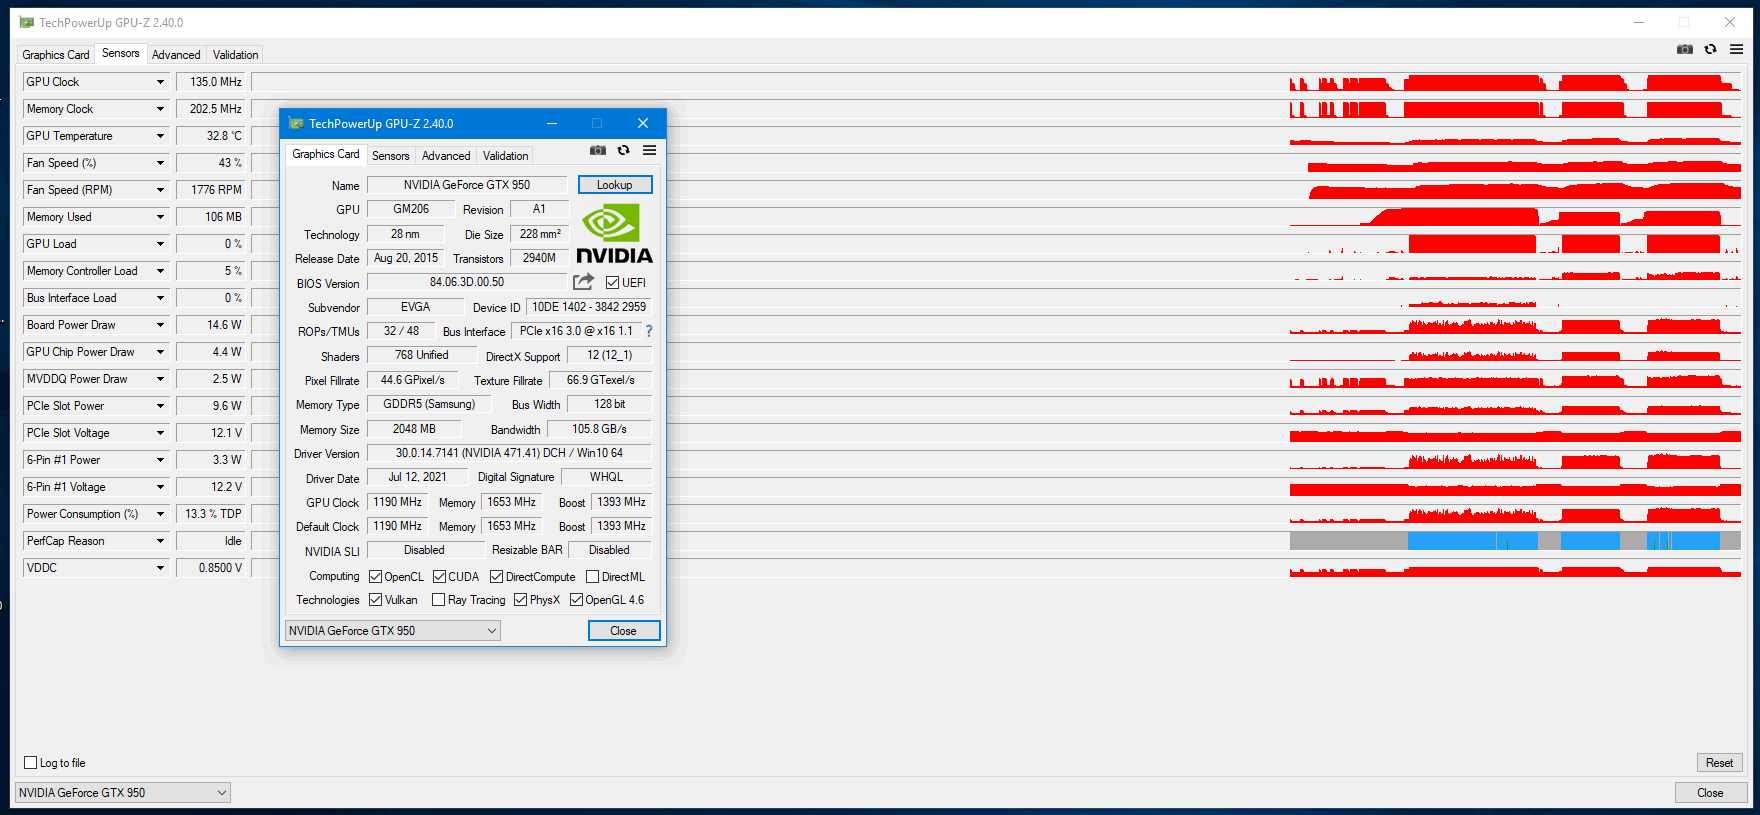1760x815 pixels.
Task: Open the GPU Temperature sensor dropdown
Action: [160, 136]
